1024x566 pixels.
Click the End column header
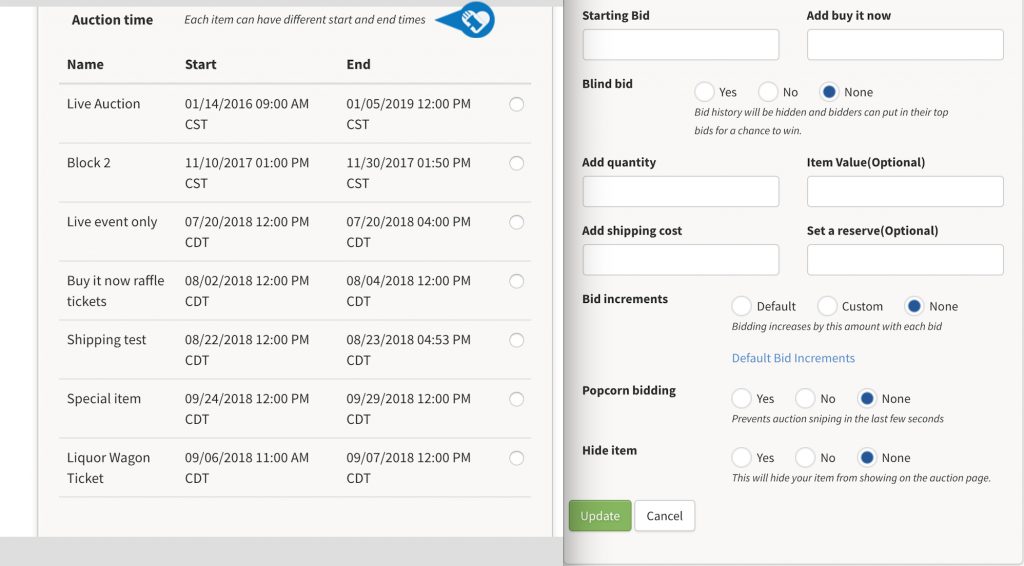point(359,64)
